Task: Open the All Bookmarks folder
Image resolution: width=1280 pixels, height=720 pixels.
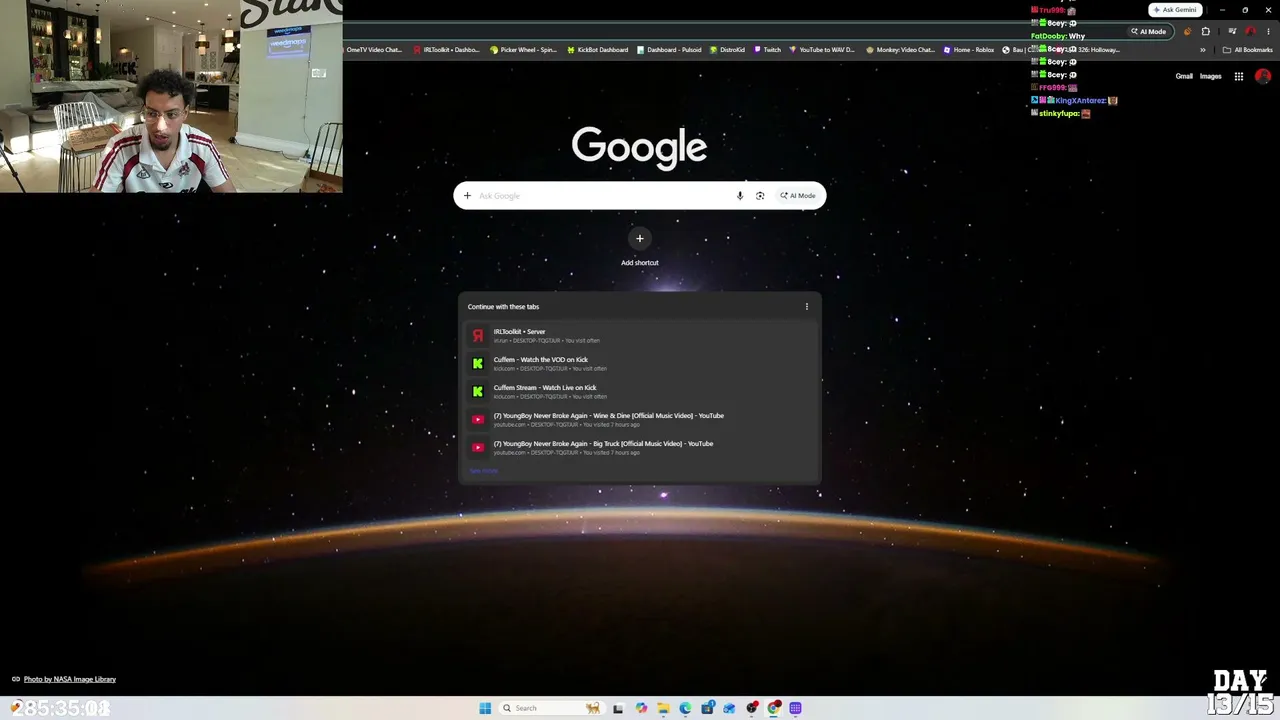Action: [1248, 50]
